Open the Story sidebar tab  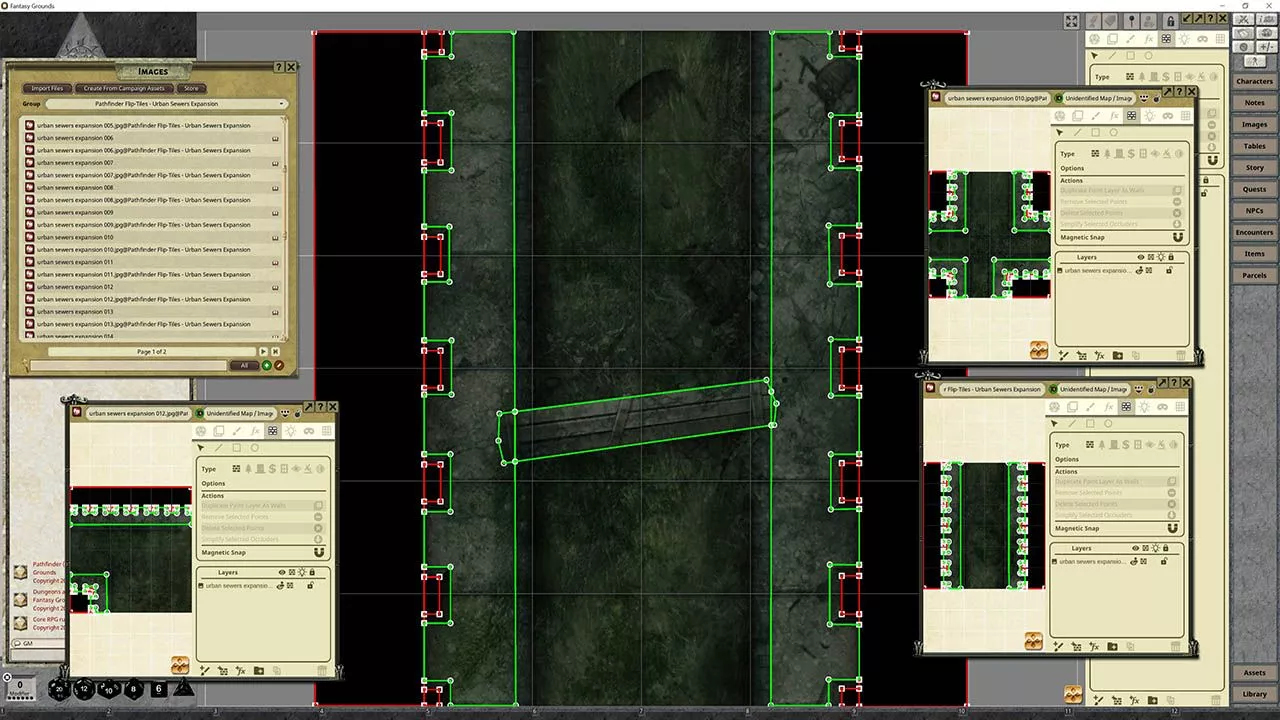[x=1254, y=168]
